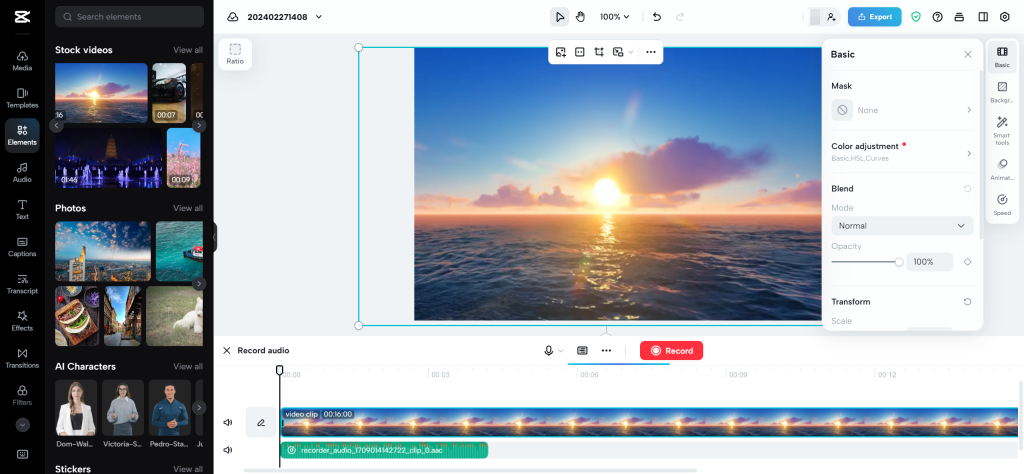1024x474 pixels.
Task: Select the Elements tab in sidebar
Action: pyautogui.click(x=22, y=135)
